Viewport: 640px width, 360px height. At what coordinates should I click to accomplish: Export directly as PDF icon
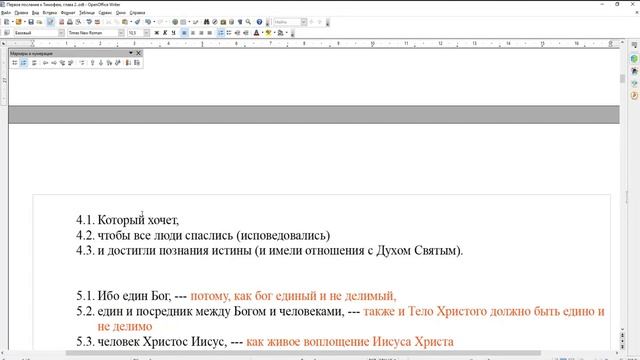[62, 22]
